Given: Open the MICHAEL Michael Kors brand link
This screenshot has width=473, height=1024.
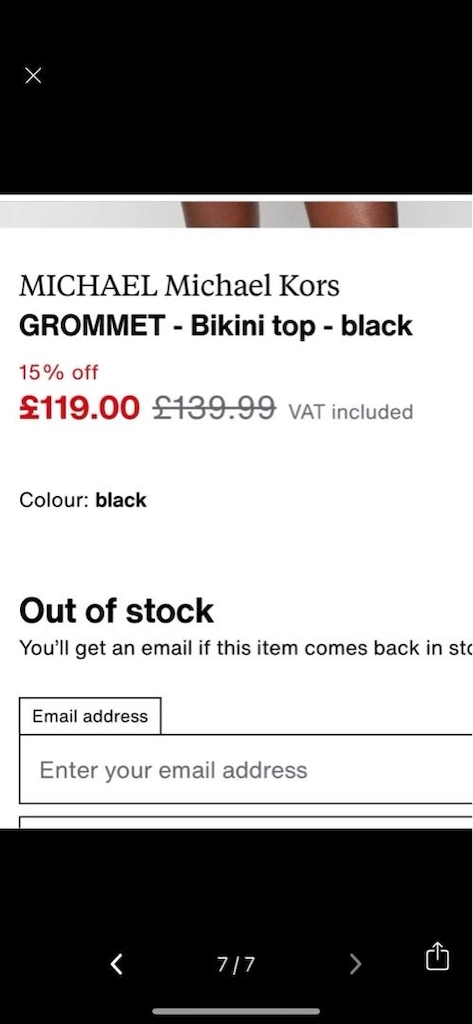Looking at the screenshot, I should (x=180, y=286).
